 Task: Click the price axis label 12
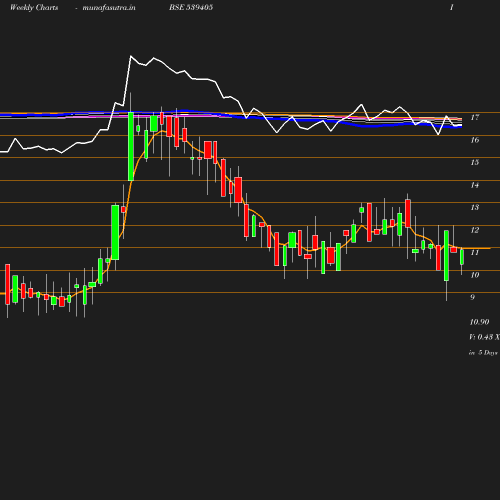475,230
